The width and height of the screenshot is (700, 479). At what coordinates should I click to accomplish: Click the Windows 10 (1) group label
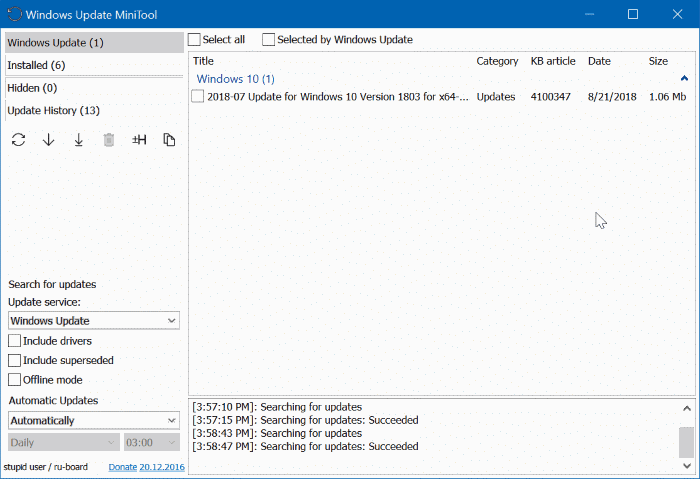tap(236, 79)
